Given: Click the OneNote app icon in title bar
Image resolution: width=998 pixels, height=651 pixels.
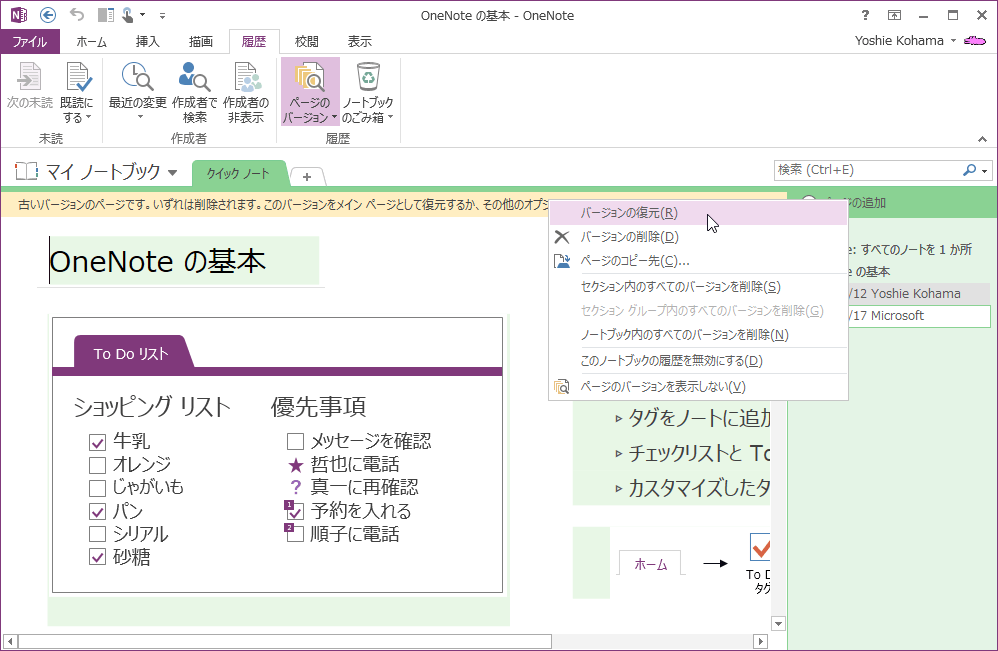Looking at the screenshot, I should tap(19, 15).
